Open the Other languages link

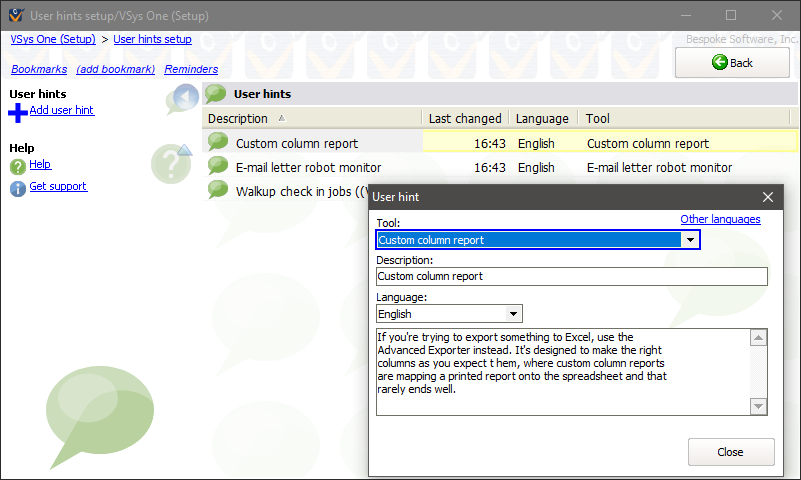coord(720,219)
